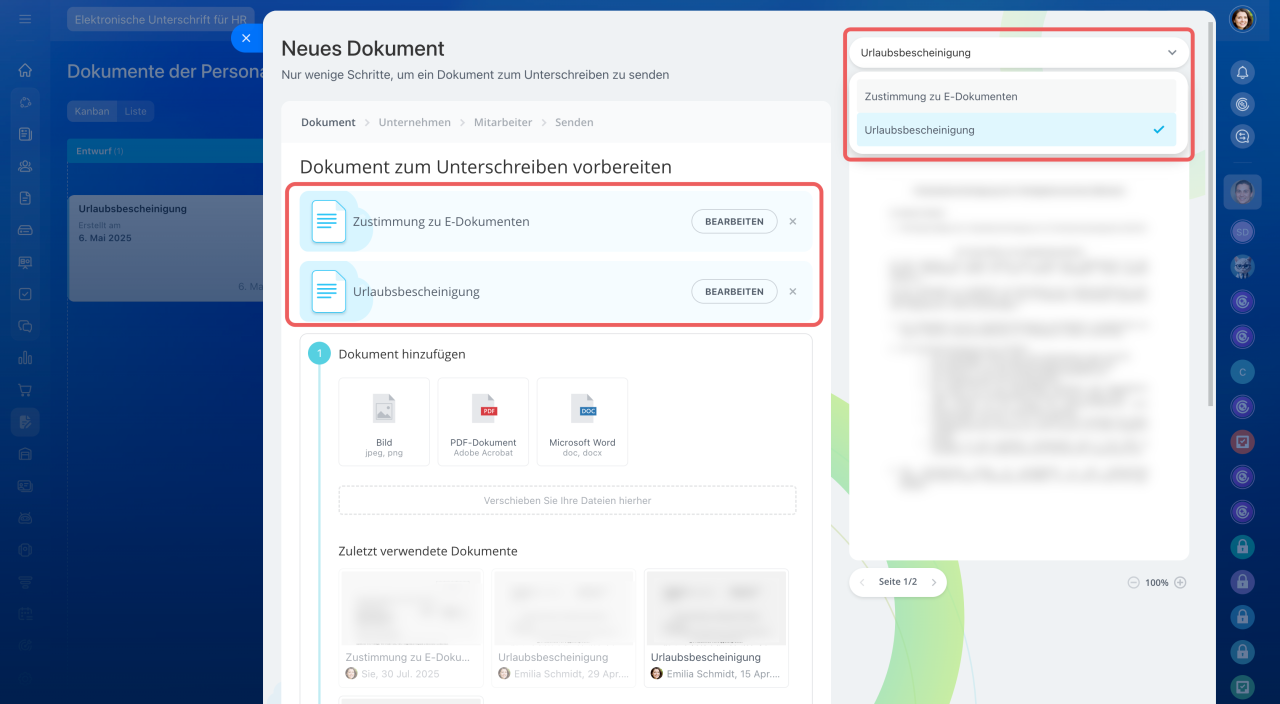Zoom out the document preview
This screenshot has width=1280, height=704.
[1133, 582]
